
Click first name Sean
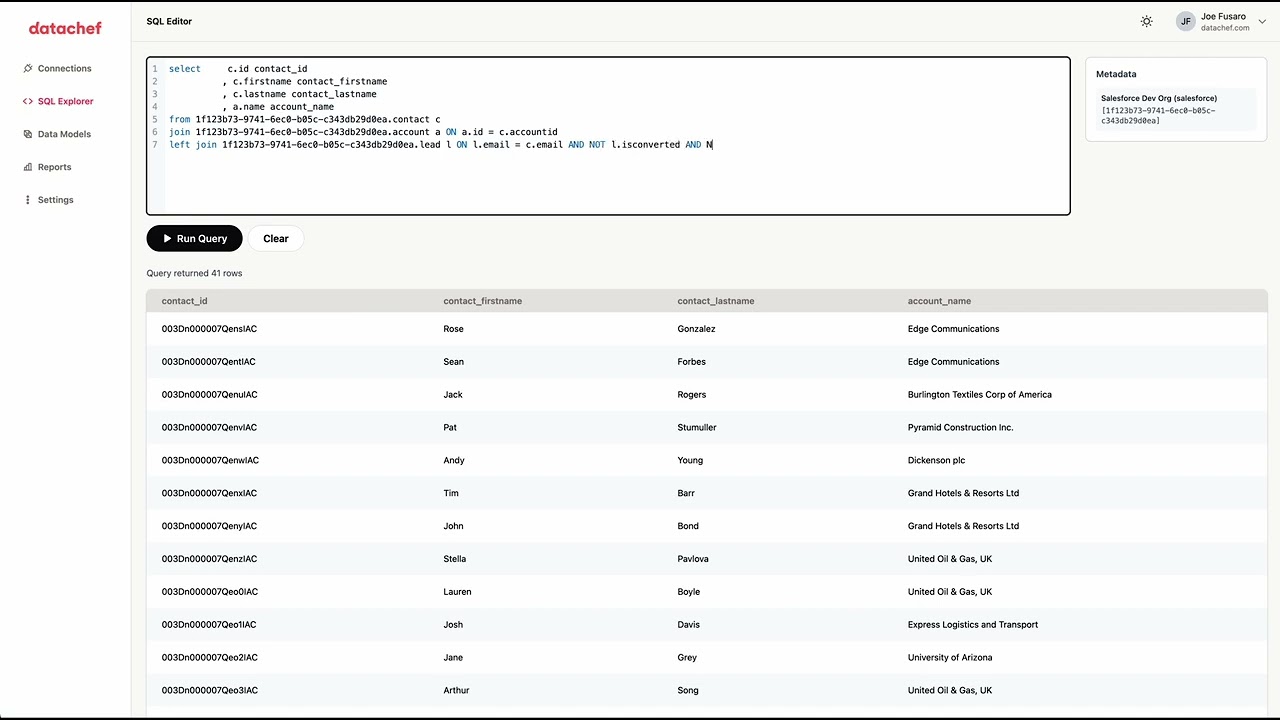click(x=453, y=362)
